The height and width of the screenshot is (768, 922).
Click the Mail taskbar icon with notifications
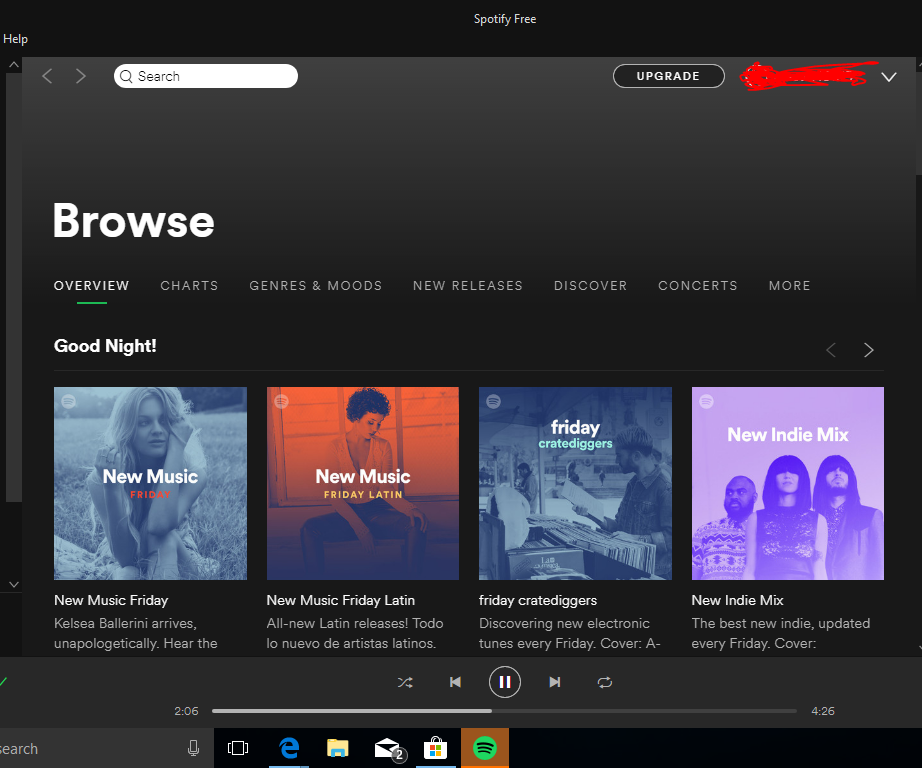[386, 748]
